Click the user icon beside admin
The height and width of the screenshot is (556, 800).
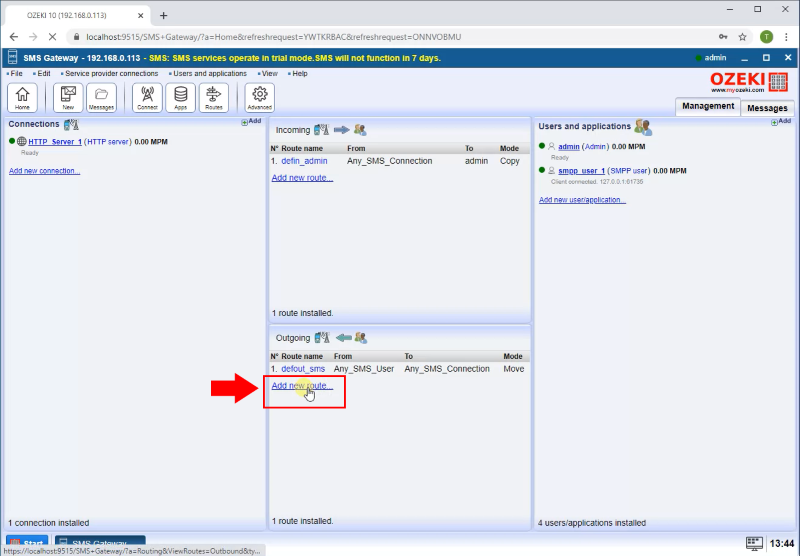pyautogui.click(x=552, y=146)
